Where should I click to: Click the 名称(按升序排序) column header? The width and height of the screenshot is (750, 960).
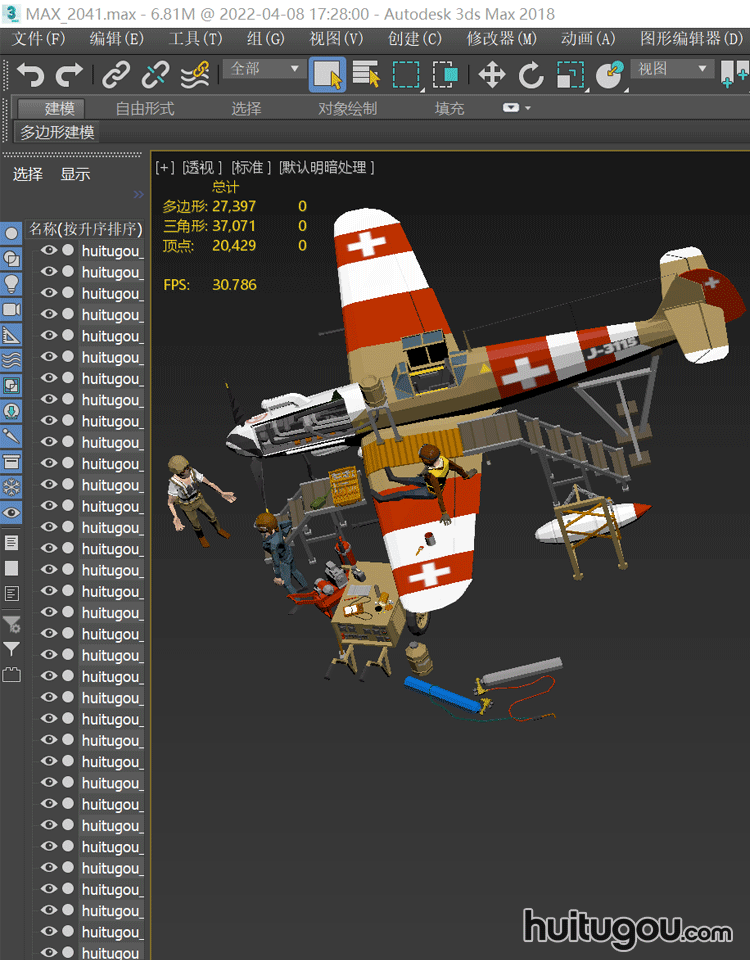tap(85, 229)
